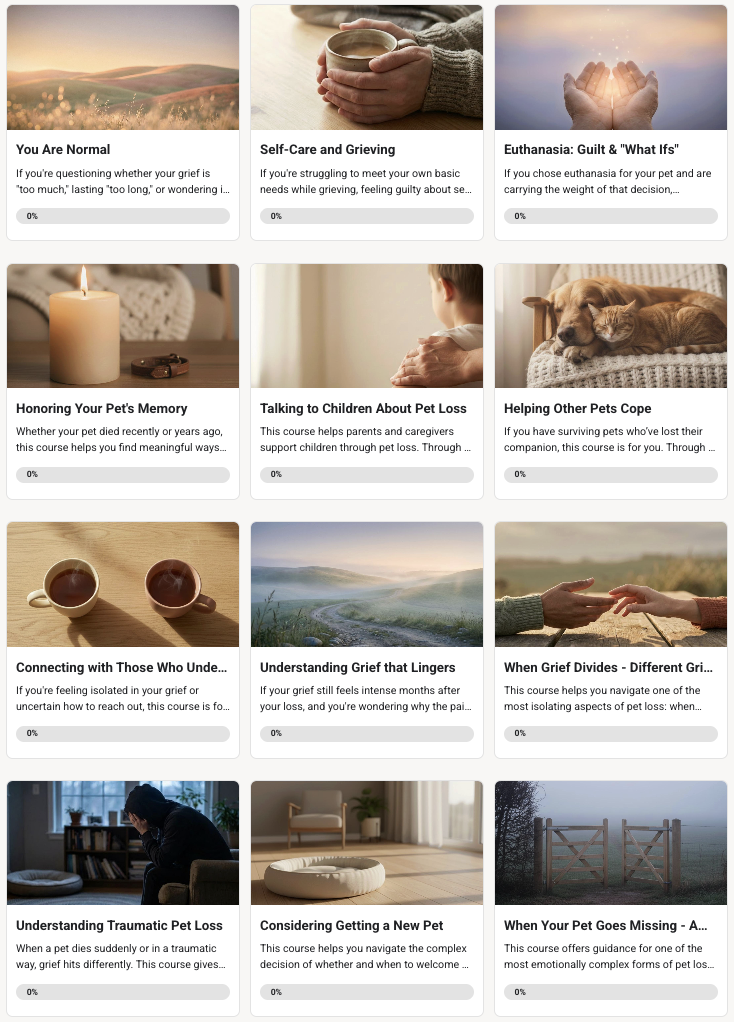
Task: Click progress bar under You Are Normal
Action: (x=123, y=216)
